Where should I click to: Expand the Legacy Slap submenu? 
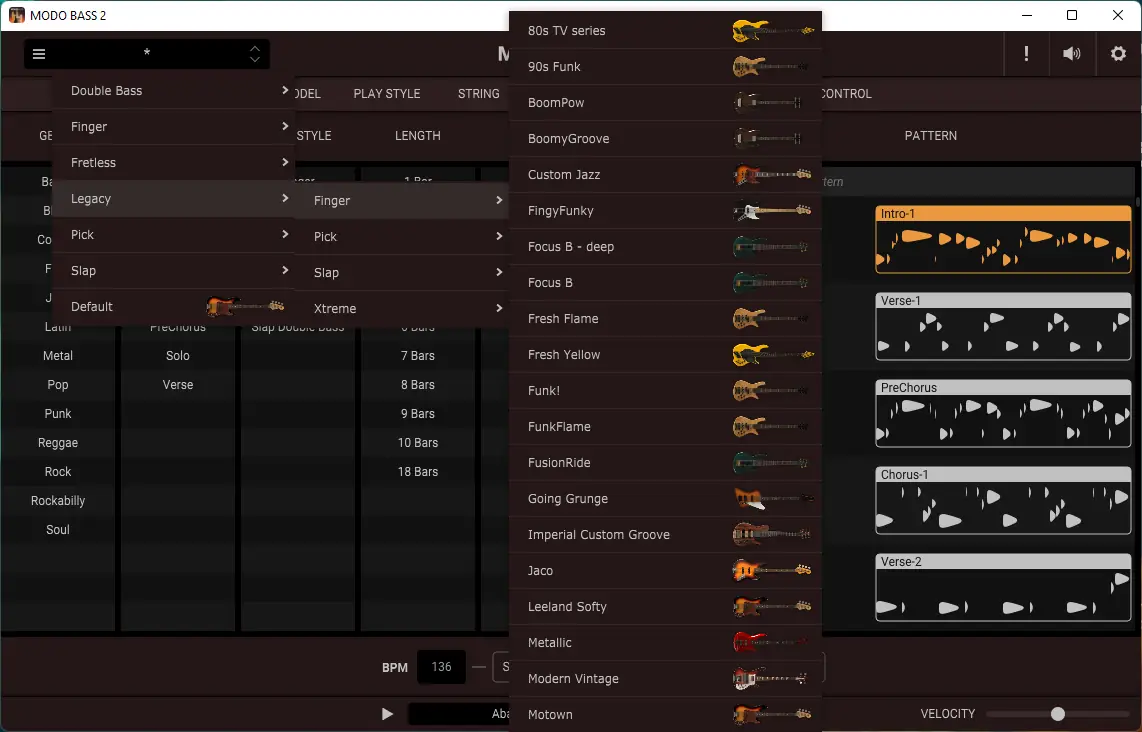402,272
